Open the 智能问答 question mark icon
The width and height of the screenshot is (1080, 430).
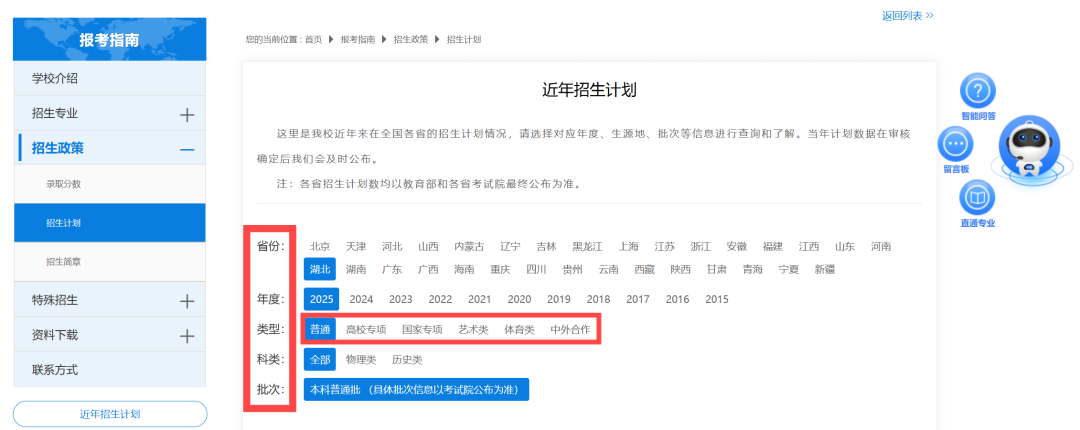pyautogui.click(x=977, y=91)
